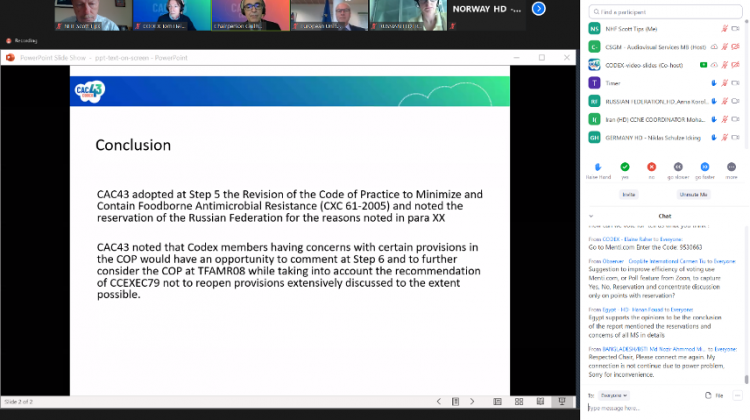This screenshot has height=420, width=750.
Task: Click the Raise Hand reaction icon
Action: pos(598,166)
